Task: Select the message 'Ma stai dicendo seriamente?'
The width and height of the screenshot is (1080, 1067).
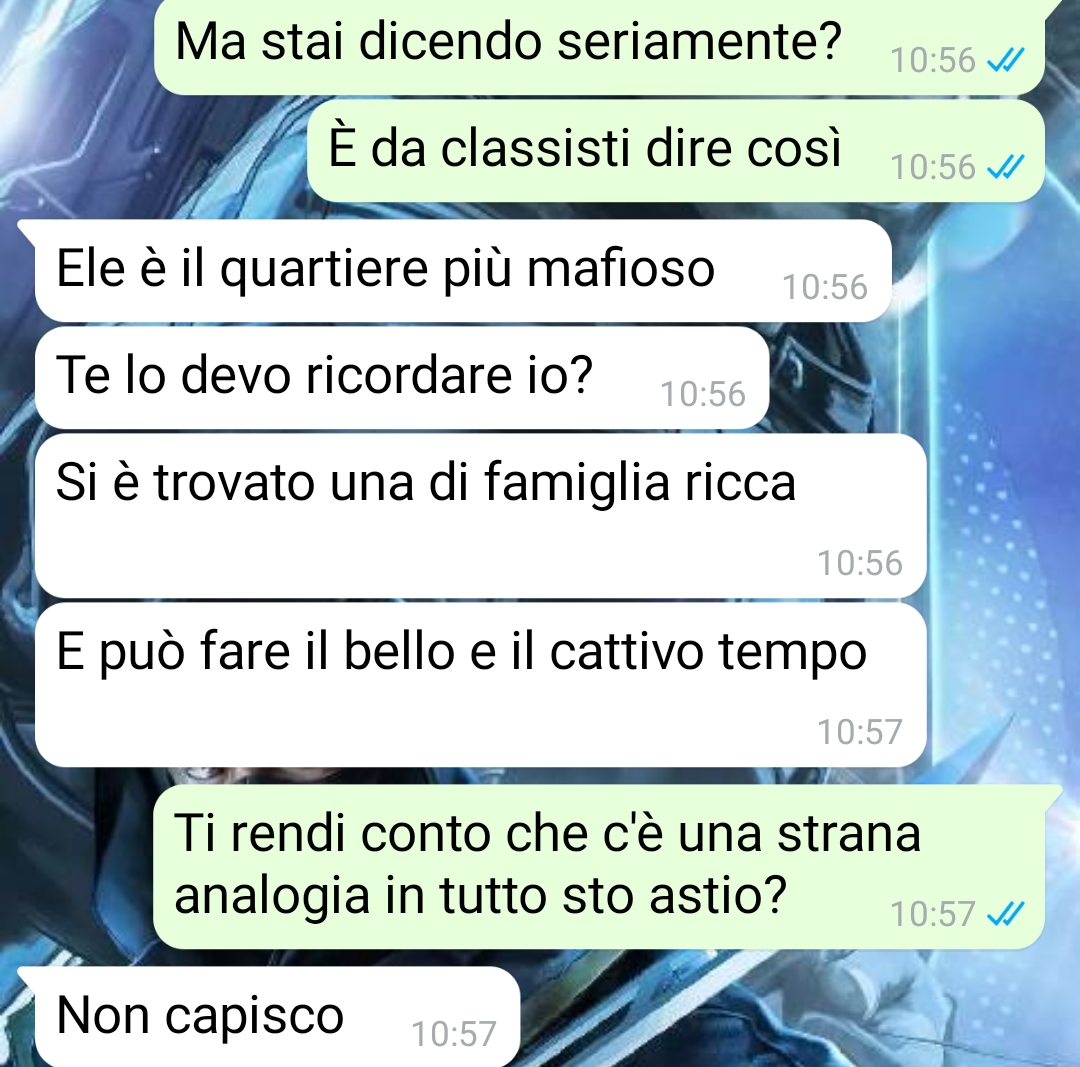Action: tap(599, 45)
